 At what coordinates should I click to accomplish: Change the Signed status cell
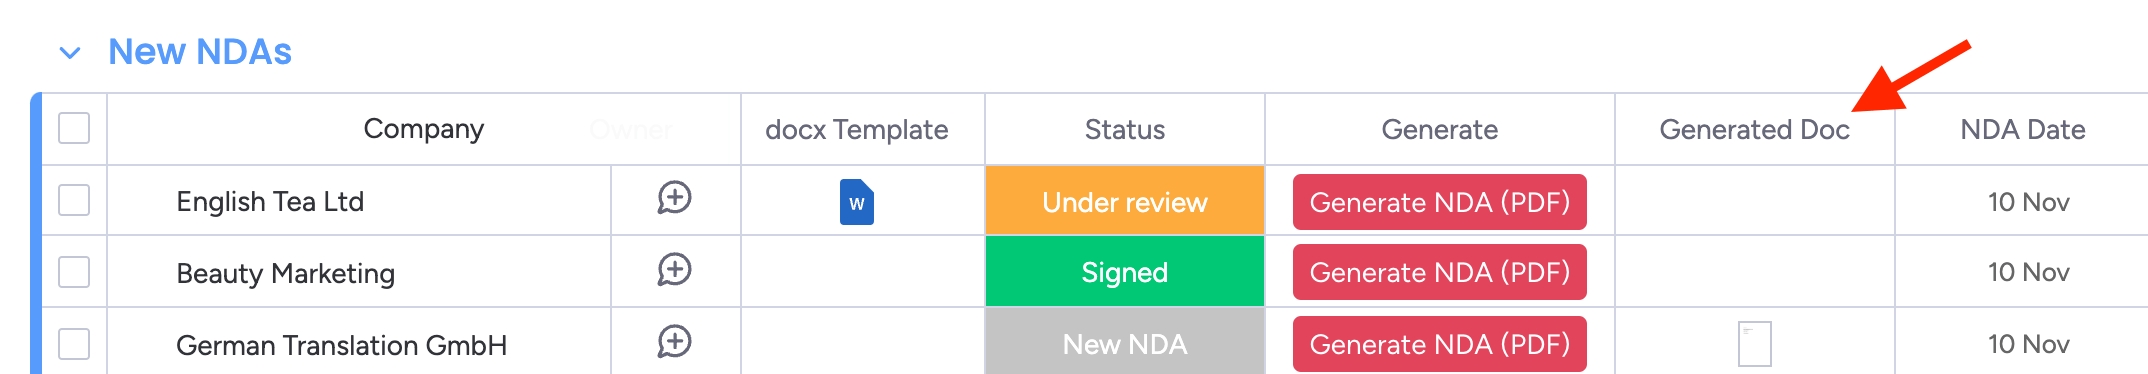coord(1125,272)
